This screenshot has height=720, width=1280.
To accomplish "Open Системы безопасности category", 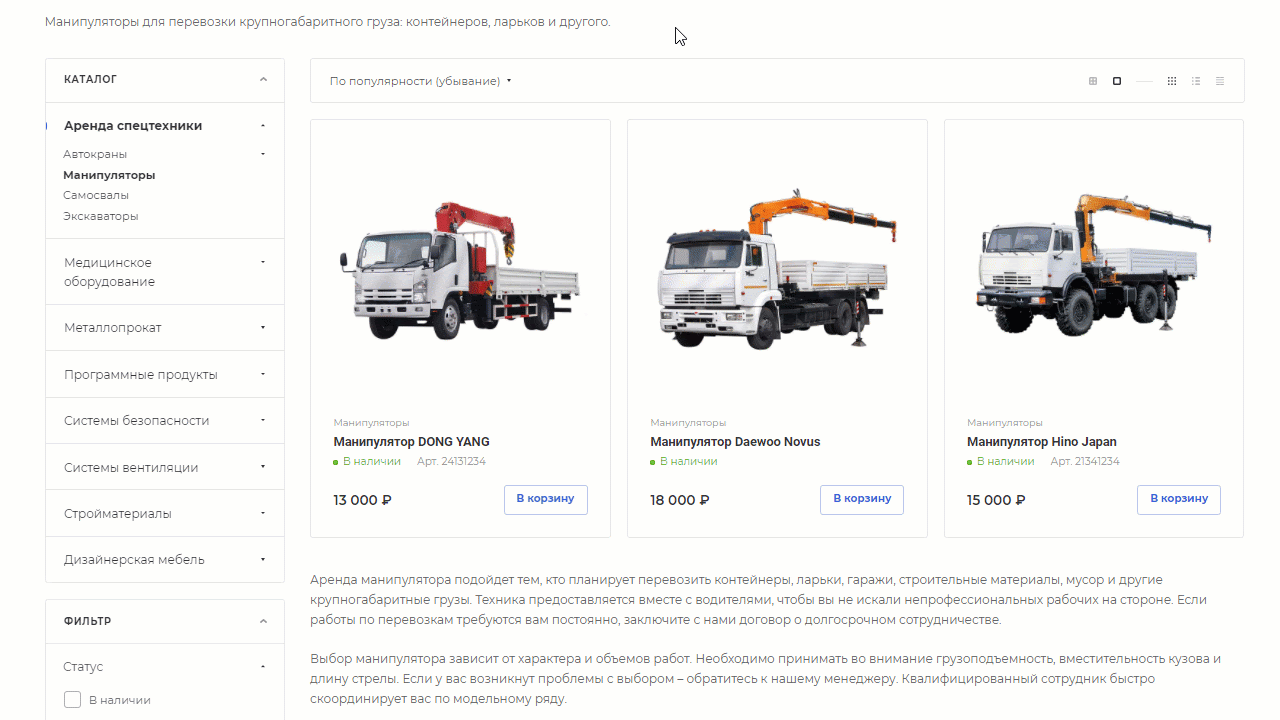I will coord(137,421).
